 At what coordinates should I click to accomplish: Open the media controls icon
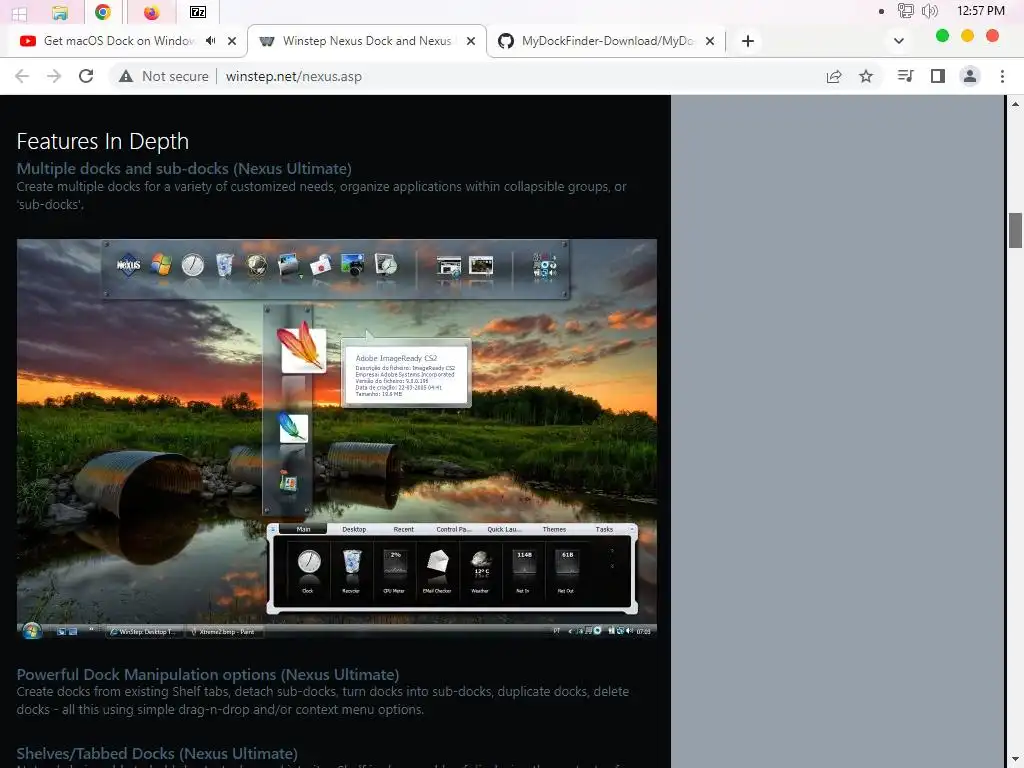[905, 76]
